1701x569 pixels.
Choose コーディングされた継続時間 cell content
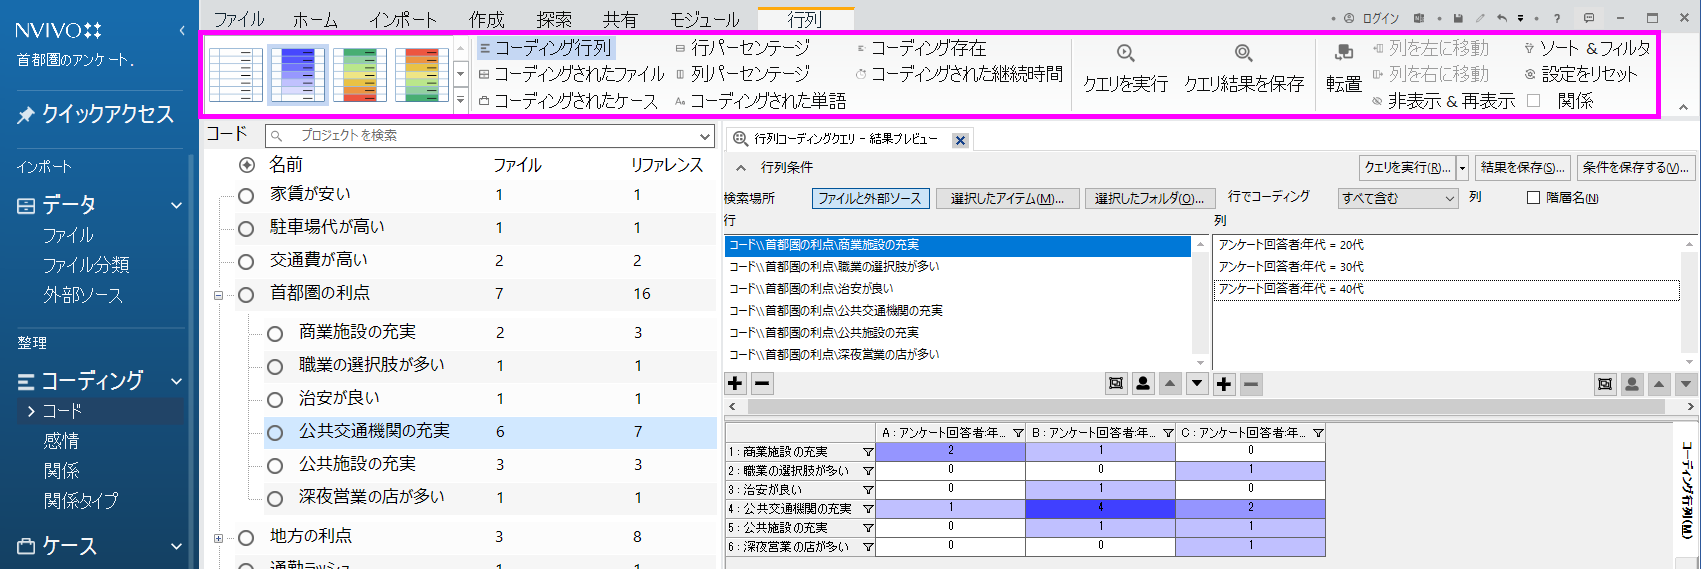tap(959, 74)
